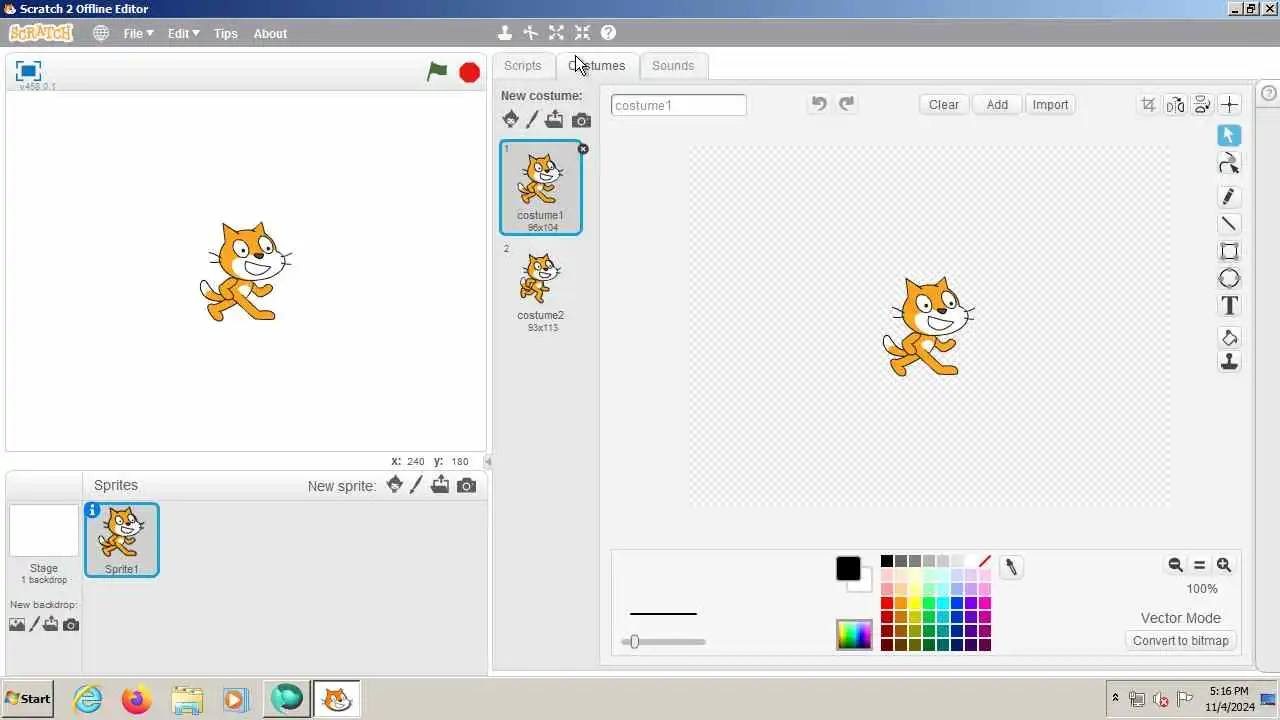The height and width of the screenshot is (720, 1280).
Task: Click the Crop icon in costume toolbar
Action: [1148, 105]
